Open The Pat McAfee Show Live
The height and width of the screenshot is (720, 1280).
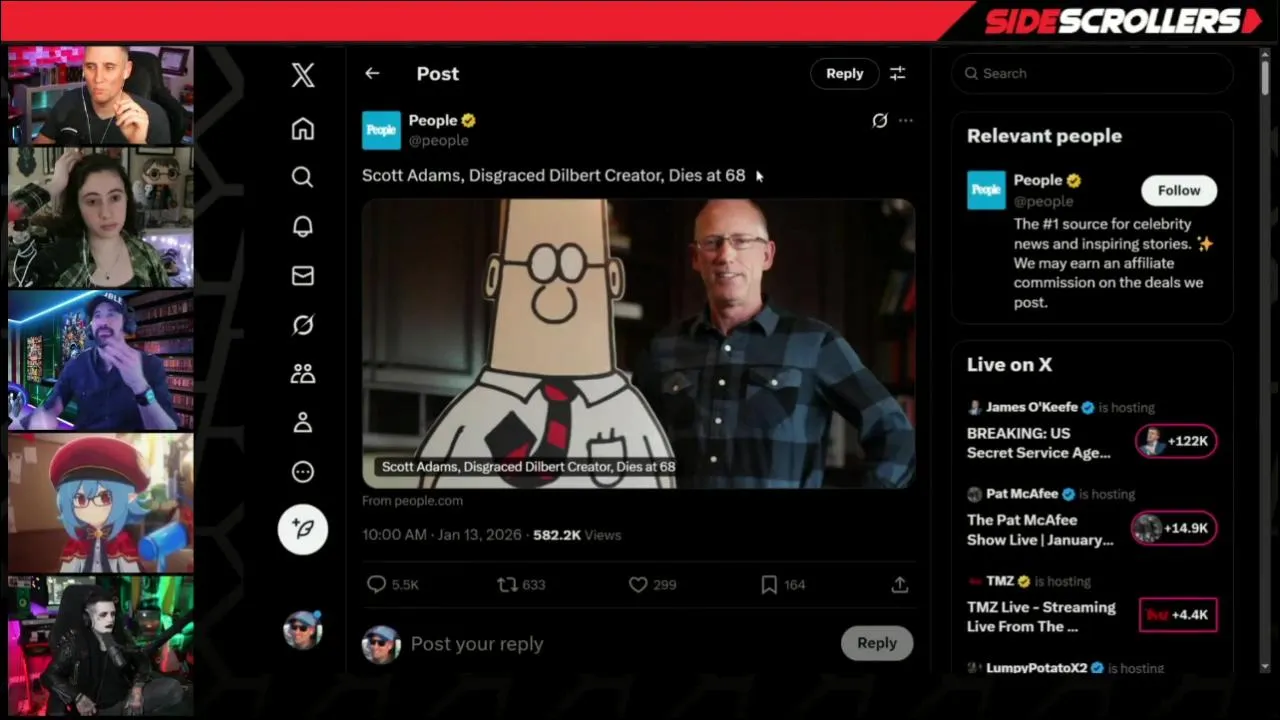pyautogui.click(x=1040, y=530)
